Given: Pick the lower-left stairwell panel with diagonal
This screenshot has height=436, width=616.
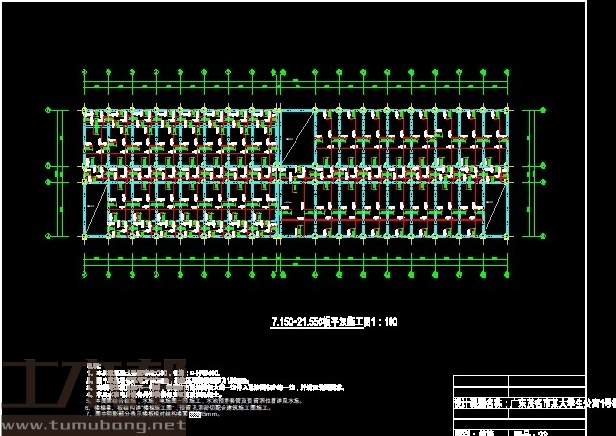Looking at the screenshot, I should [x=95, y=208].
